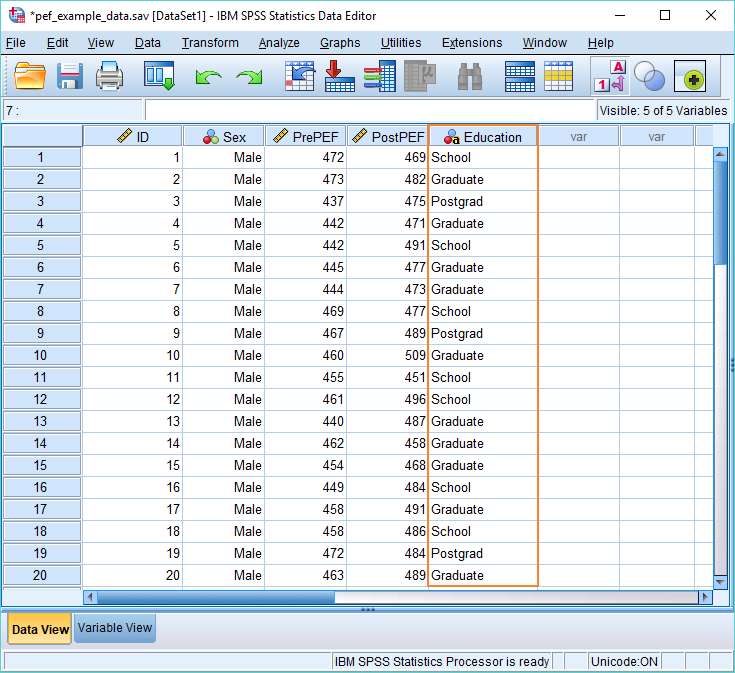The height and width of the screenshot is (673, 735).
Task: Click the Redo green arrow icon
Action: point(249,77)
